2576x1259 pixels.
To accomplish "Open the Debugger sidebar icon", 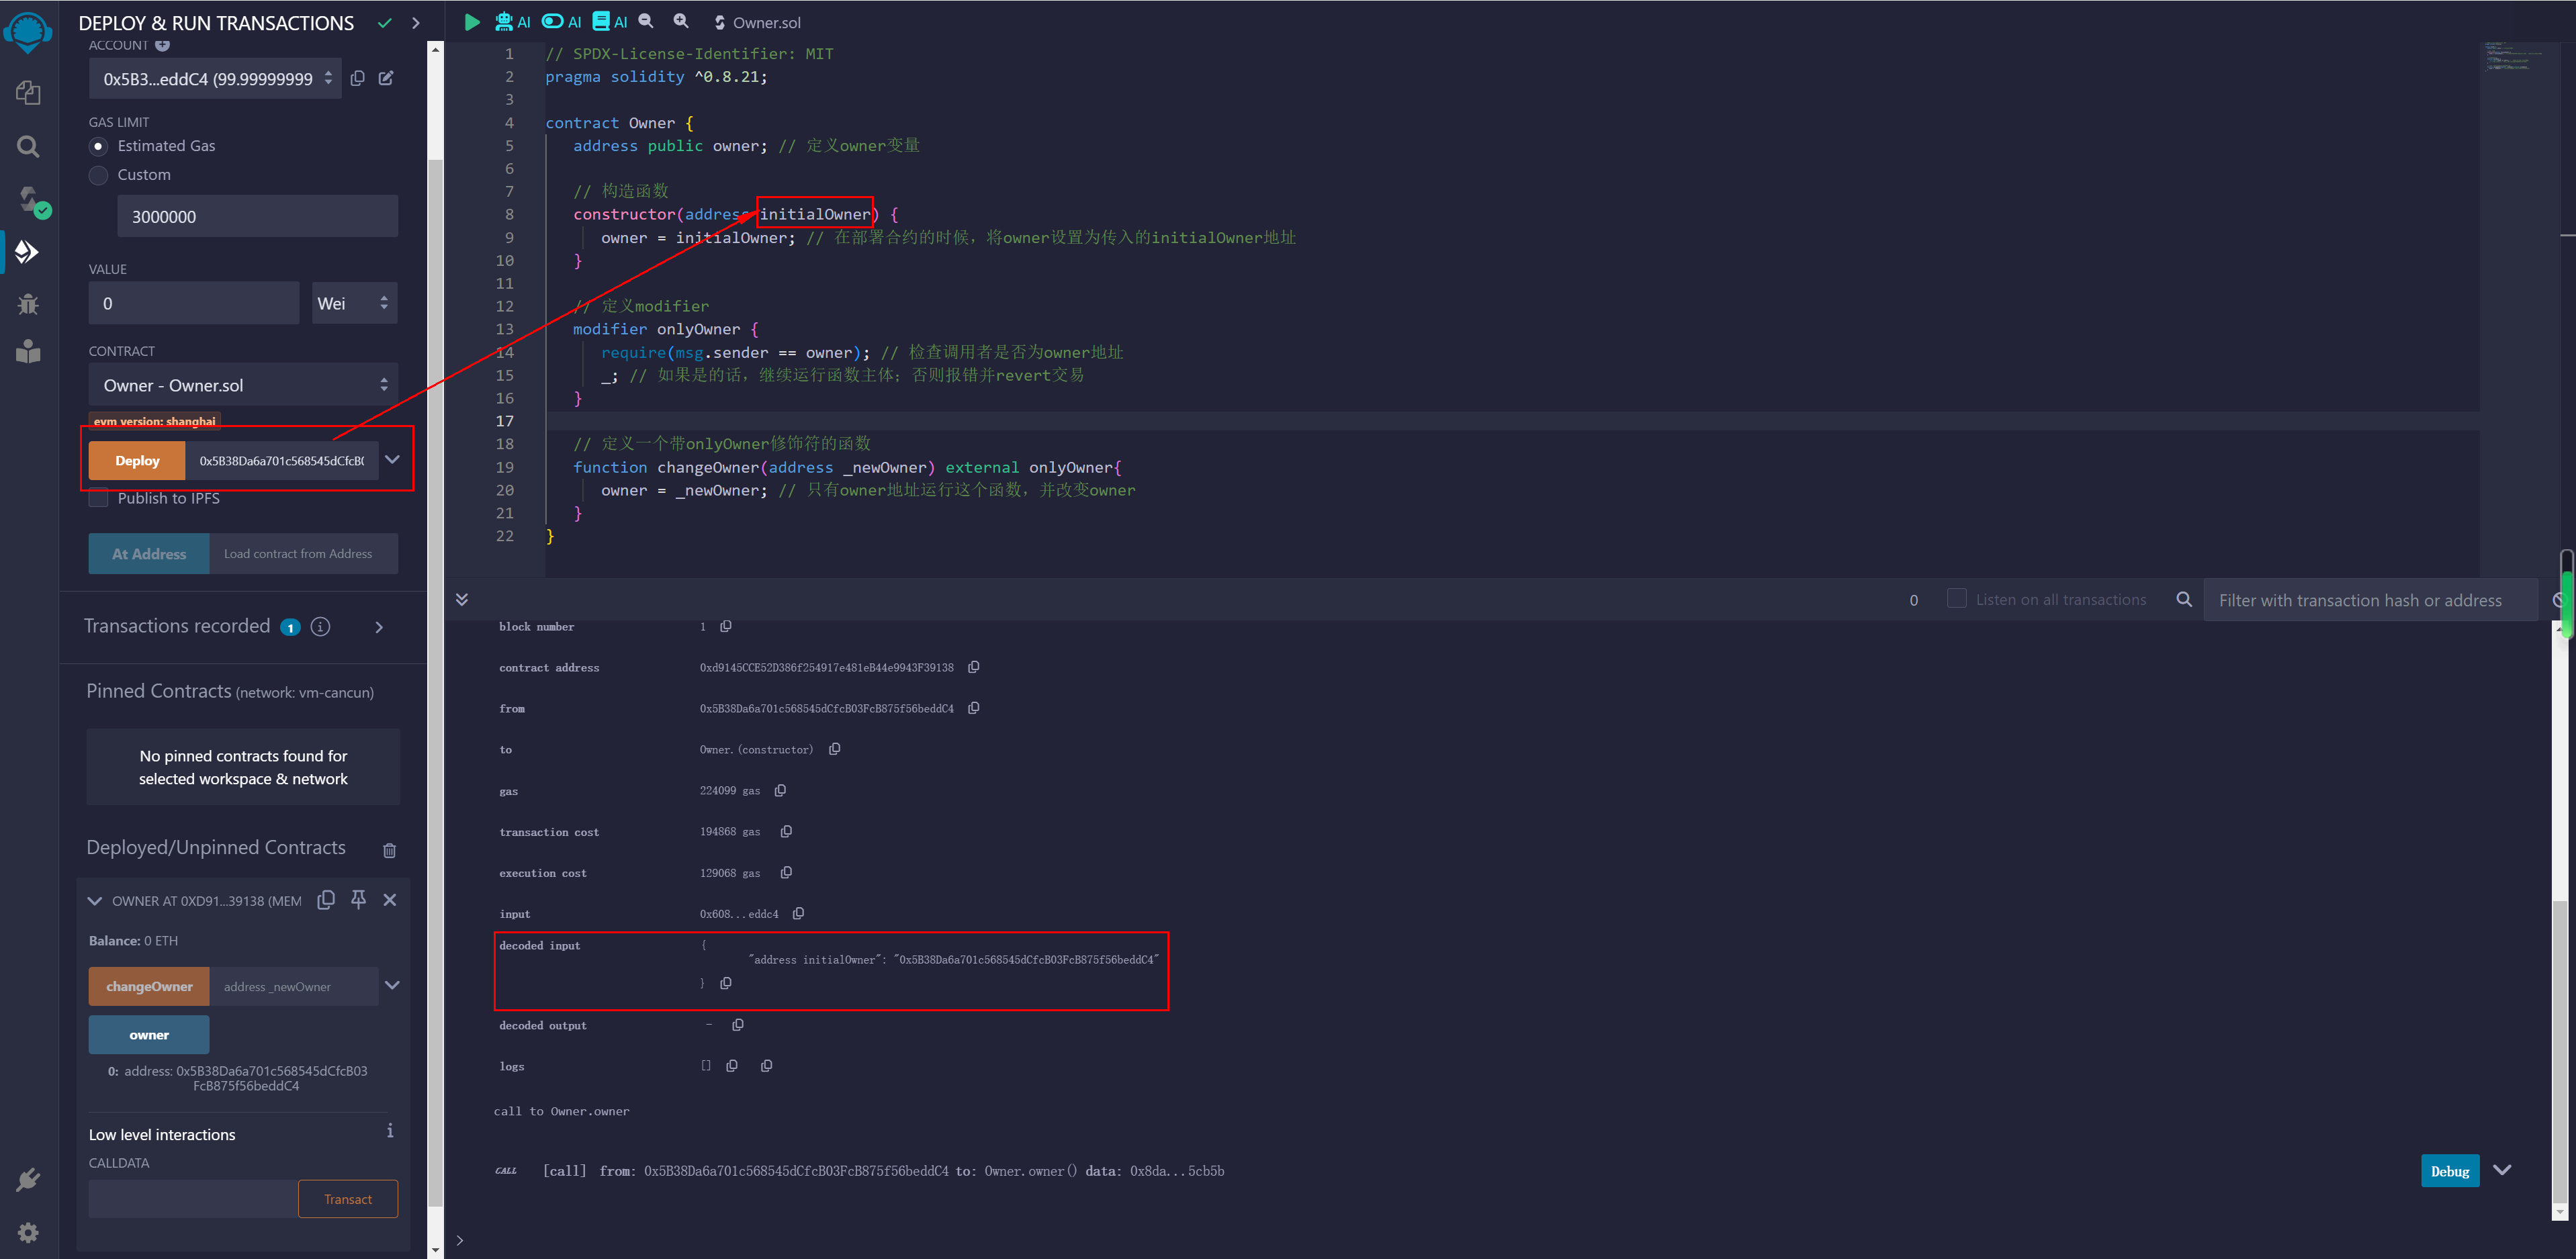I will [28, 303].
